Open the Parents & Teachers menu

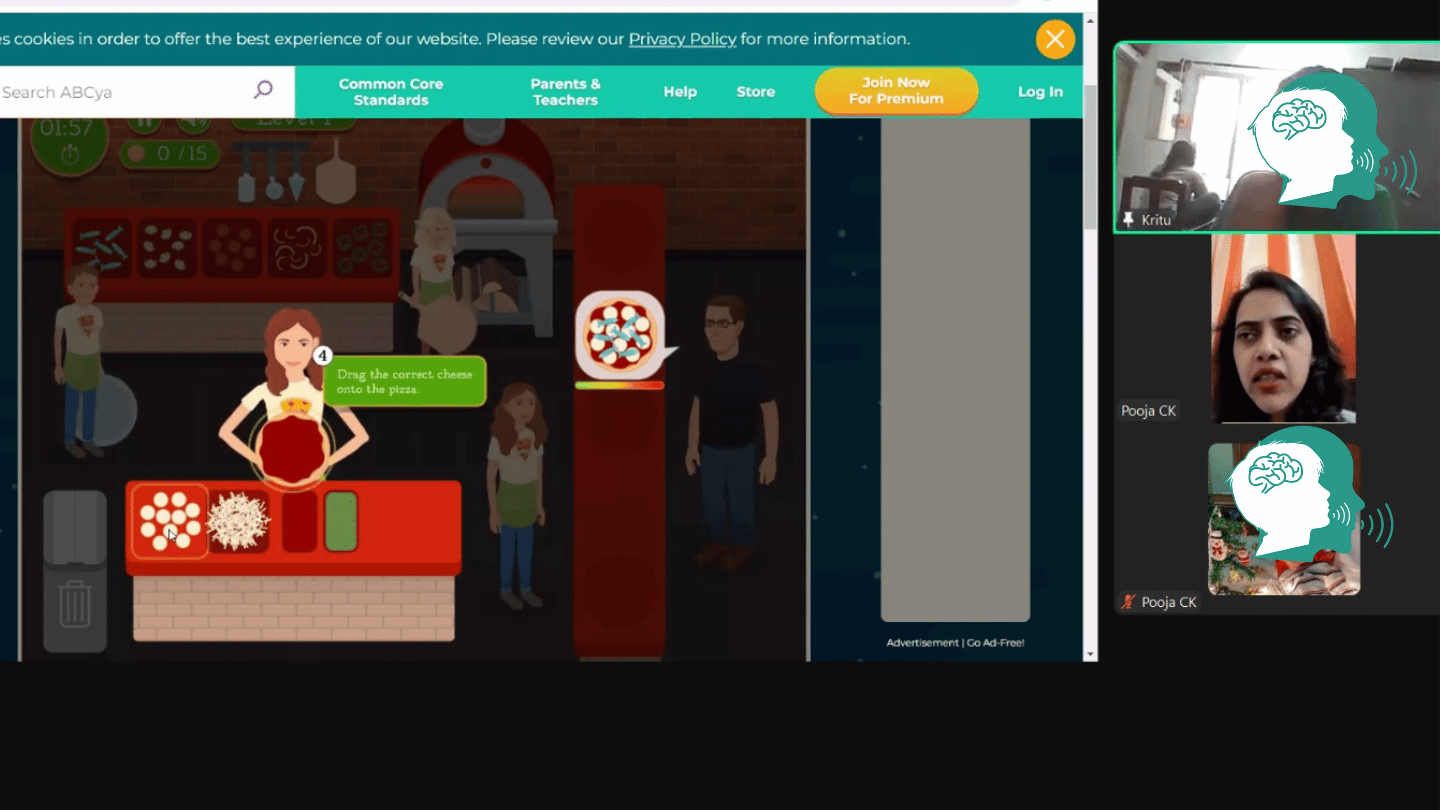tap(565, 92)
